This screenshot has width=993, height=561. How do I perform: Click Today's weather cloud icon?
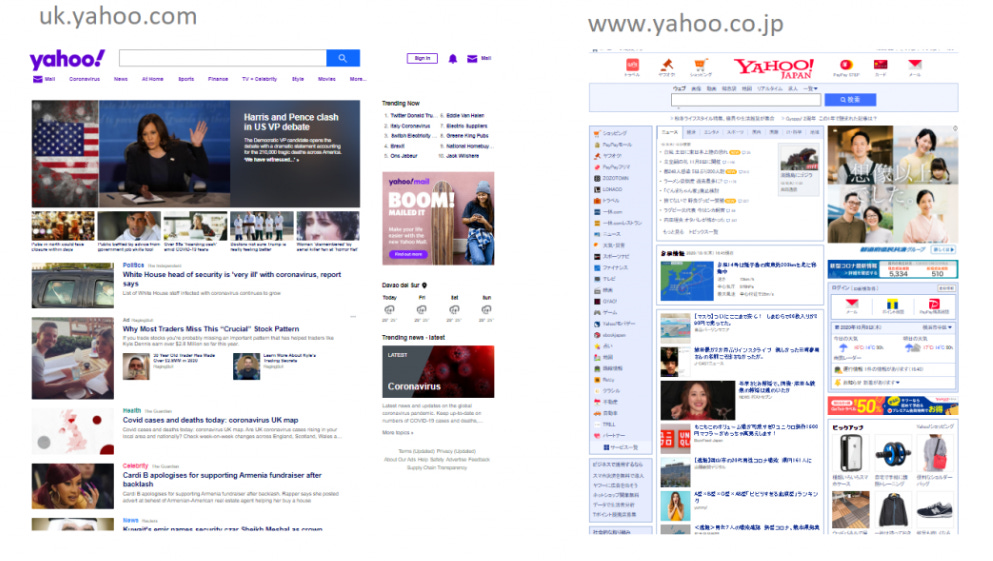389,310
